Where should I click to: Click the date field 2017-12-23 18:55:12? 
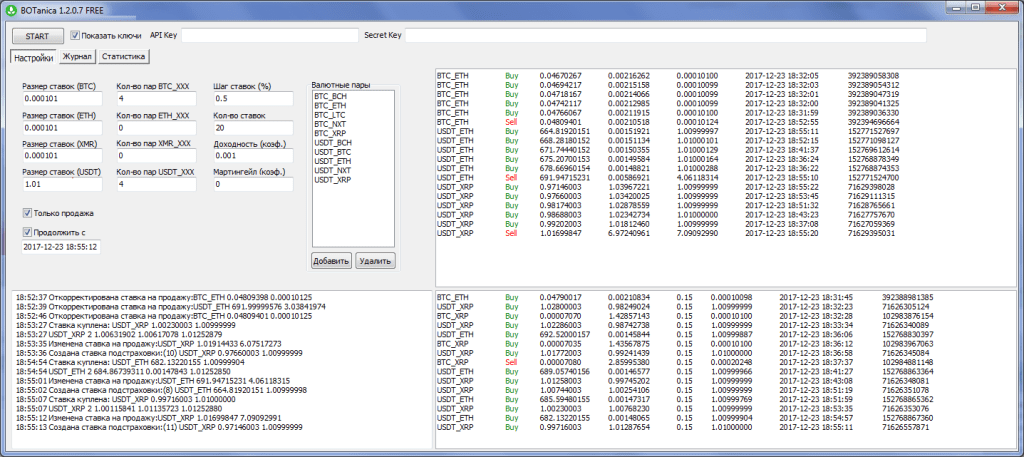pos(61,247)
